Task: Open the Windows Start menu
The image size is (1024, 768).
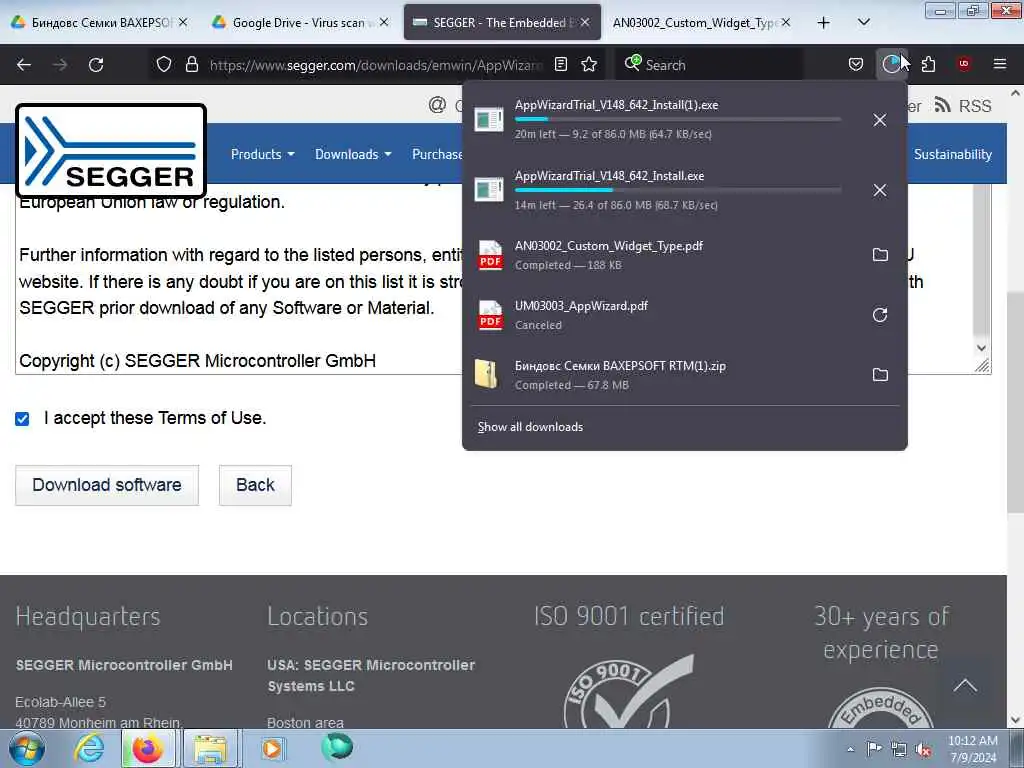Action: pyautogui.click(x=27, y=748)
